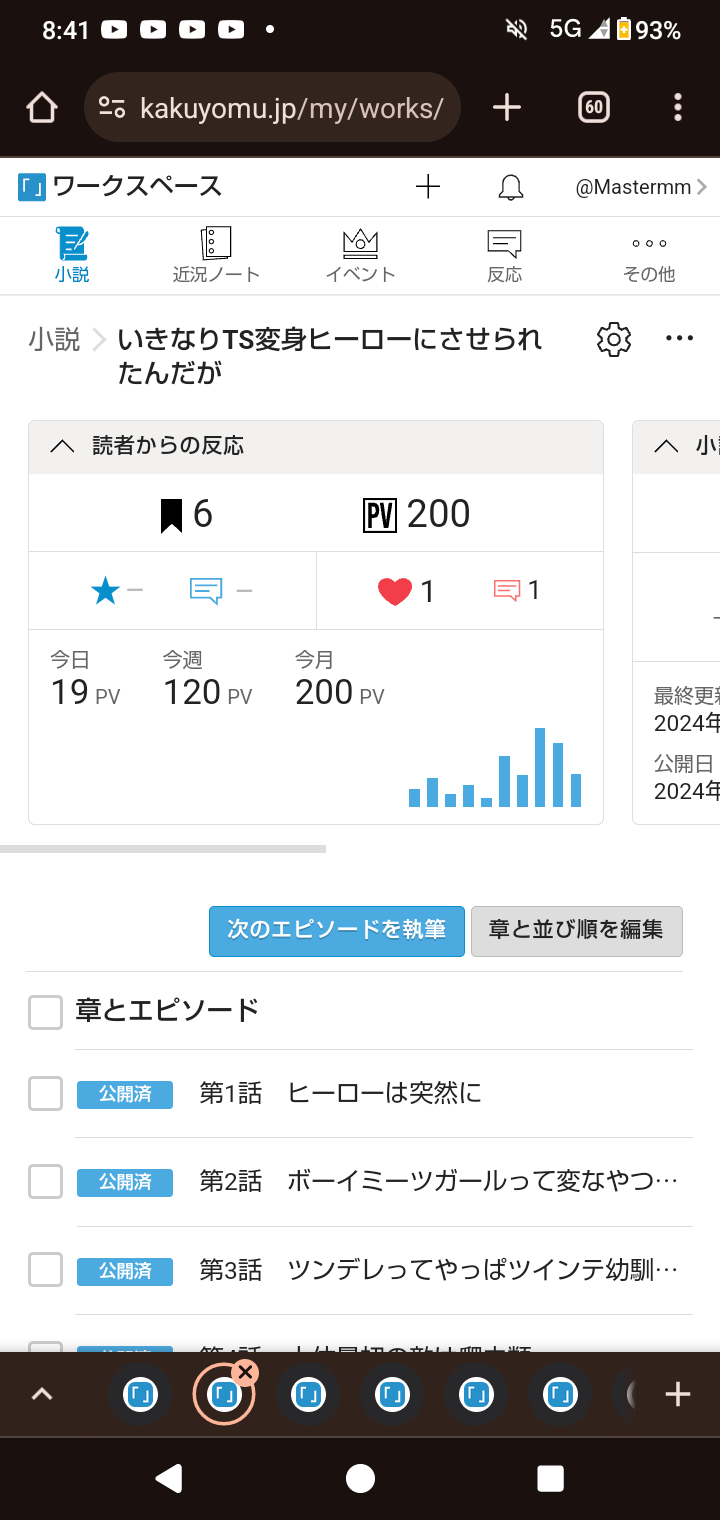Screen dimensions: 720x1520
Task: Expand the bottom tab strip chevron
Action: click(42, 1394)
